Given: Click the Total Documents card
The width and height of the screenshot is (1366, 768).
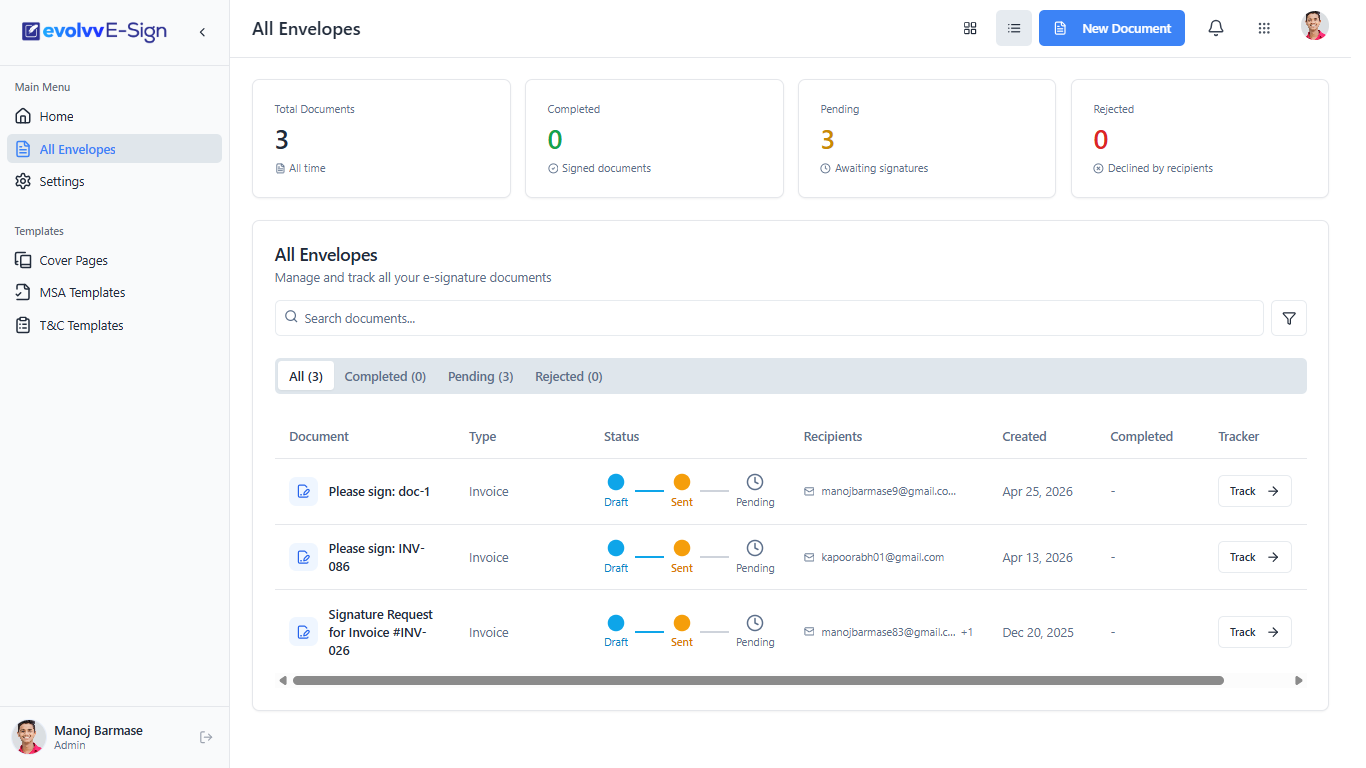Looking at the screenshot, I should point(381,139).
